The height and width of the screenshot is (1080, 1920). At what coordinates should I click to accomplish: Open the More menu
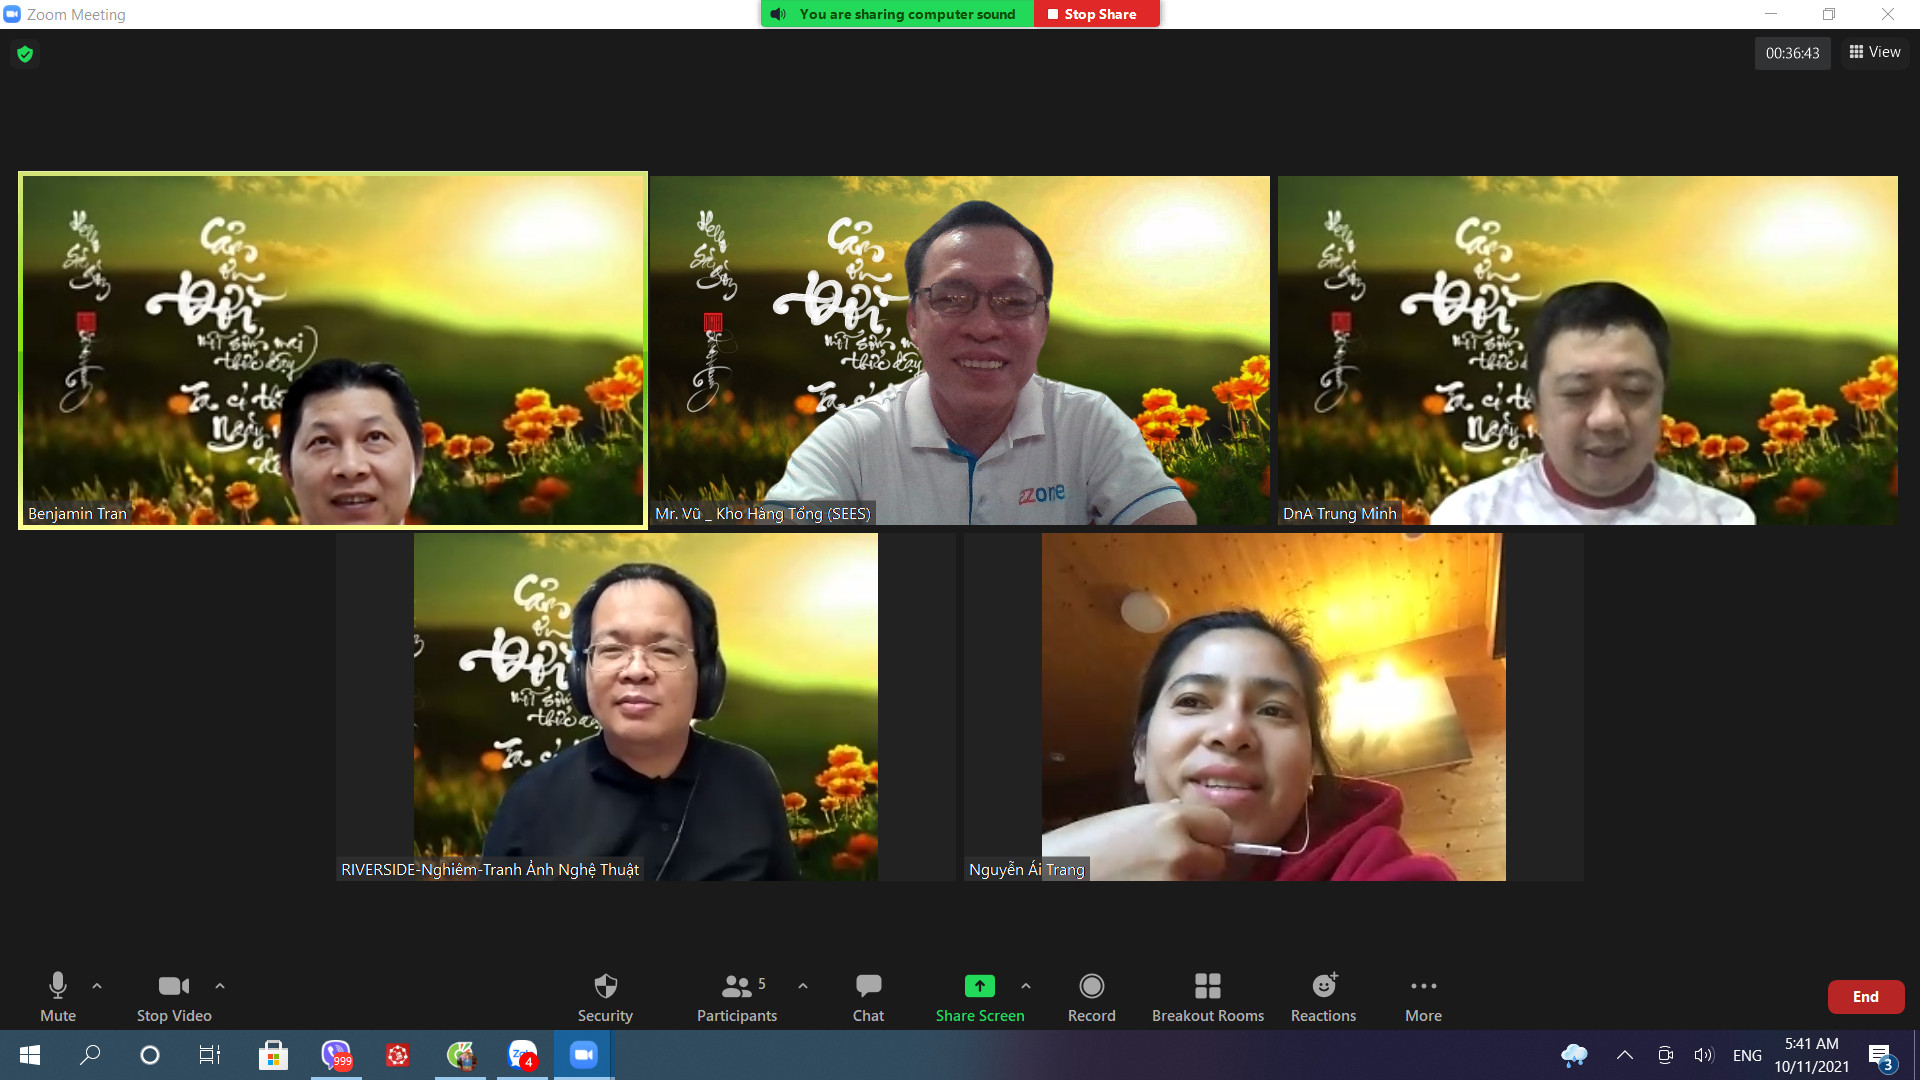(1423, 996)
